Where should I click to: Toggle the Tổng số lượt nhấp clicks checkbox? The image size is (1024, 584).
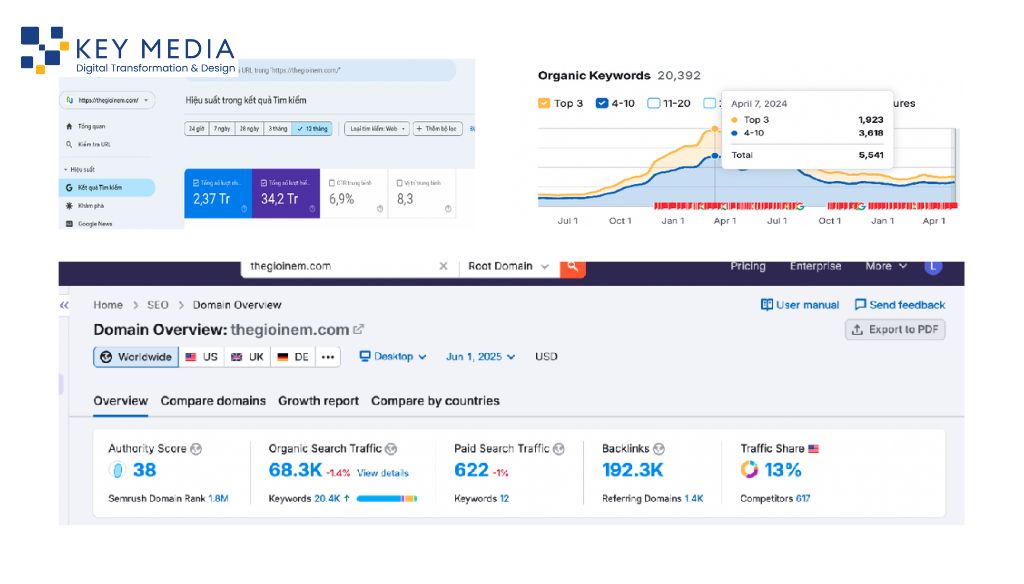[x=196, y=183]
